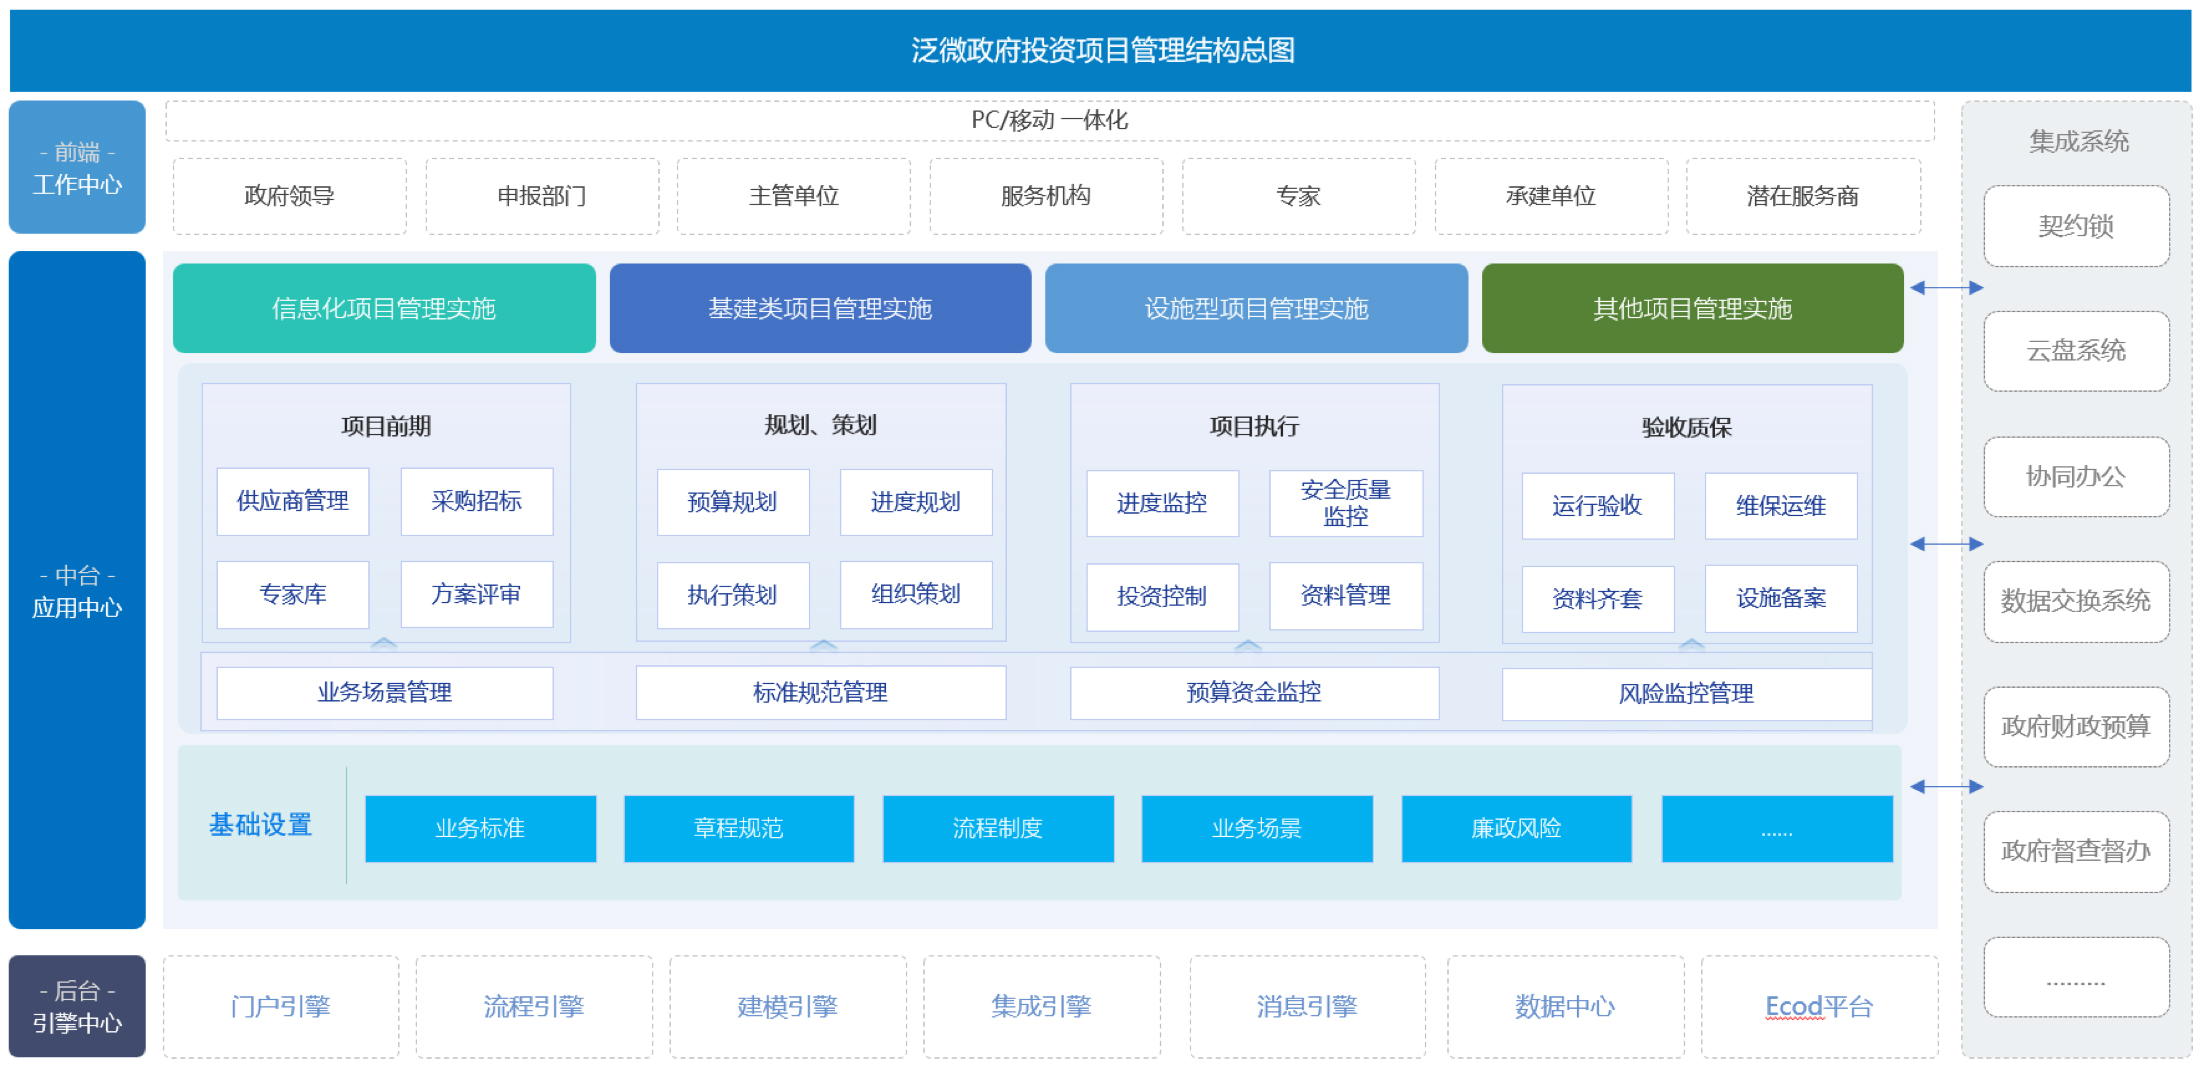Viewport: 2200px width, 1070px height.
Task: Open the Ecod平台 link
Action: 1819,1006
